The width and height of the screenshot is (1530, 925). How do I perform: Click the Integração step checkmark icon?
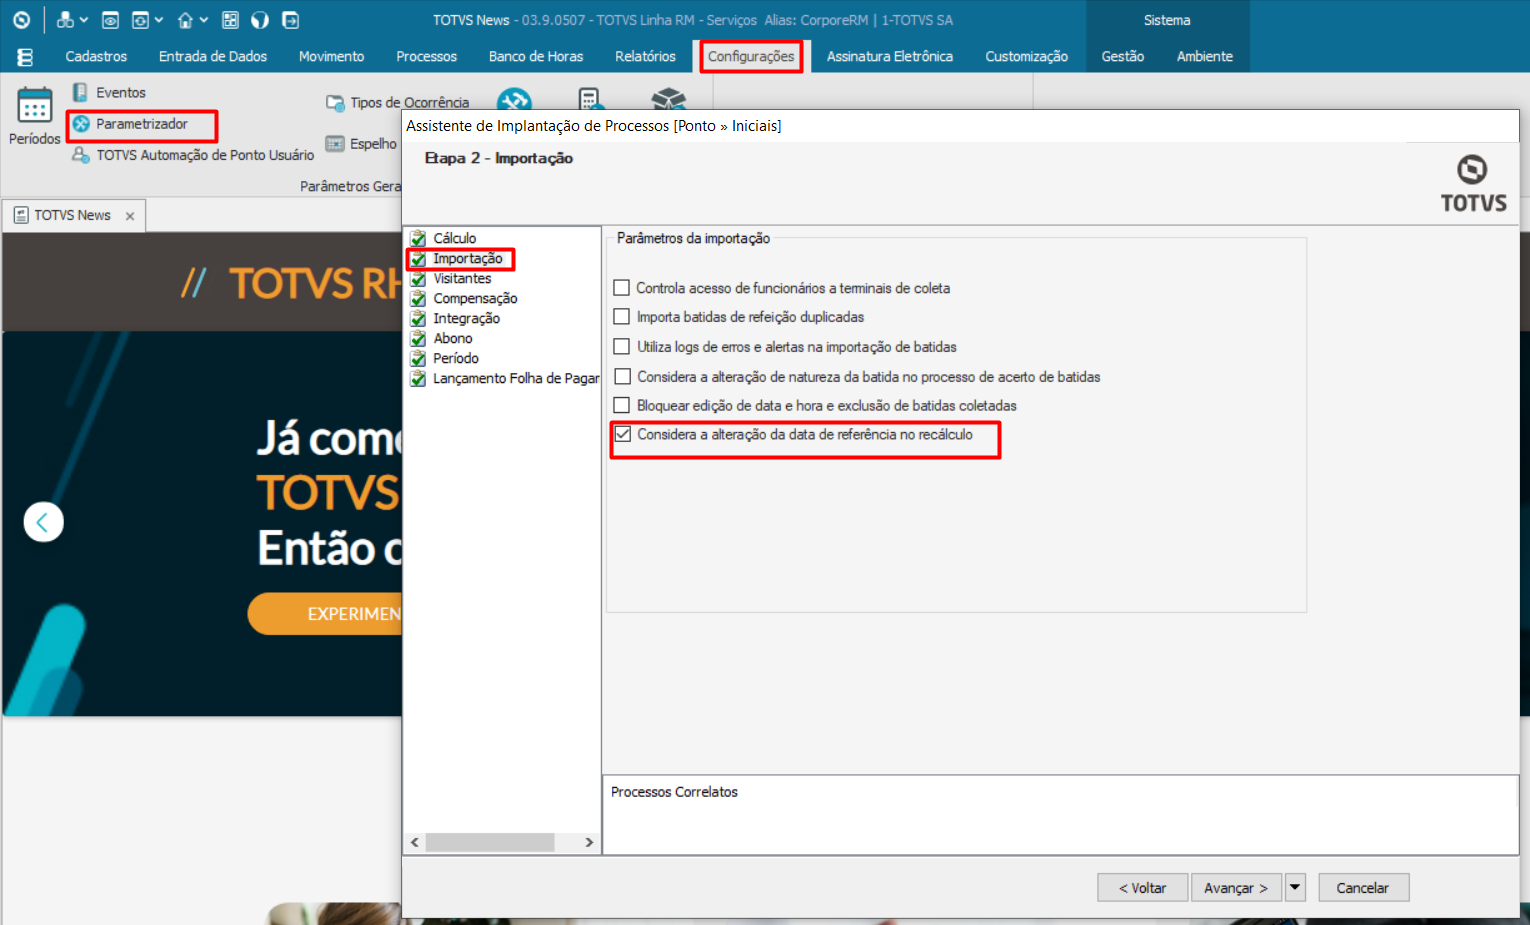(x=418, y=318)
